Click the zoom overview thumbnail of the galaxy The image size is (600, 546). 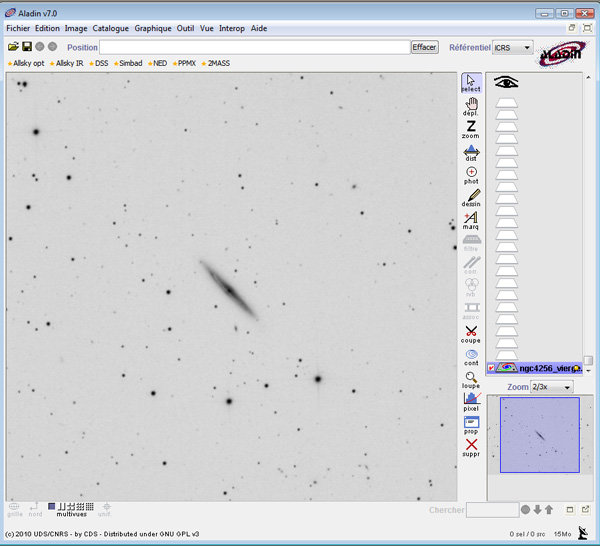pyautogui.click(x=538, y=434)
